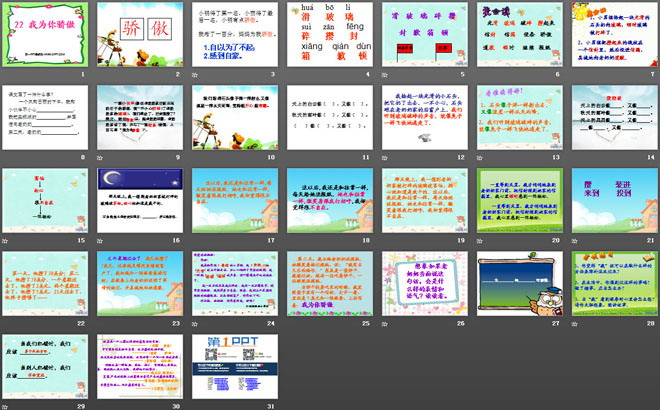Select slide 15 with vertical arrow diagram
This screenshot has width=660, height=410.
coord(45,200)
